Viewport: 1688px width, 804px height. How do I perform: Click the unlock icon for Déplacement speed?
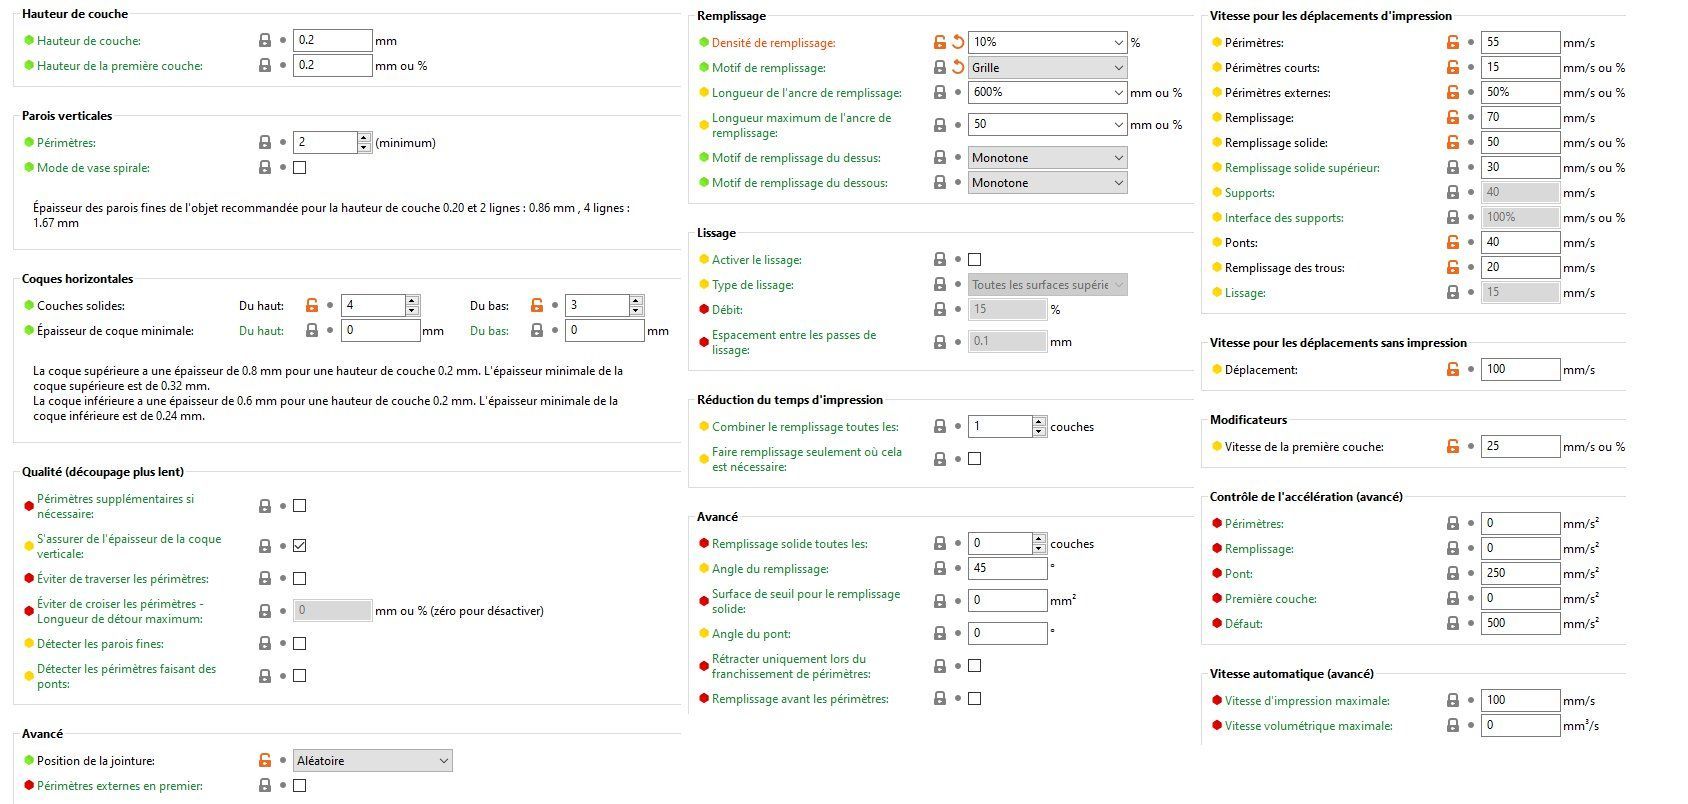(1453, 370)
